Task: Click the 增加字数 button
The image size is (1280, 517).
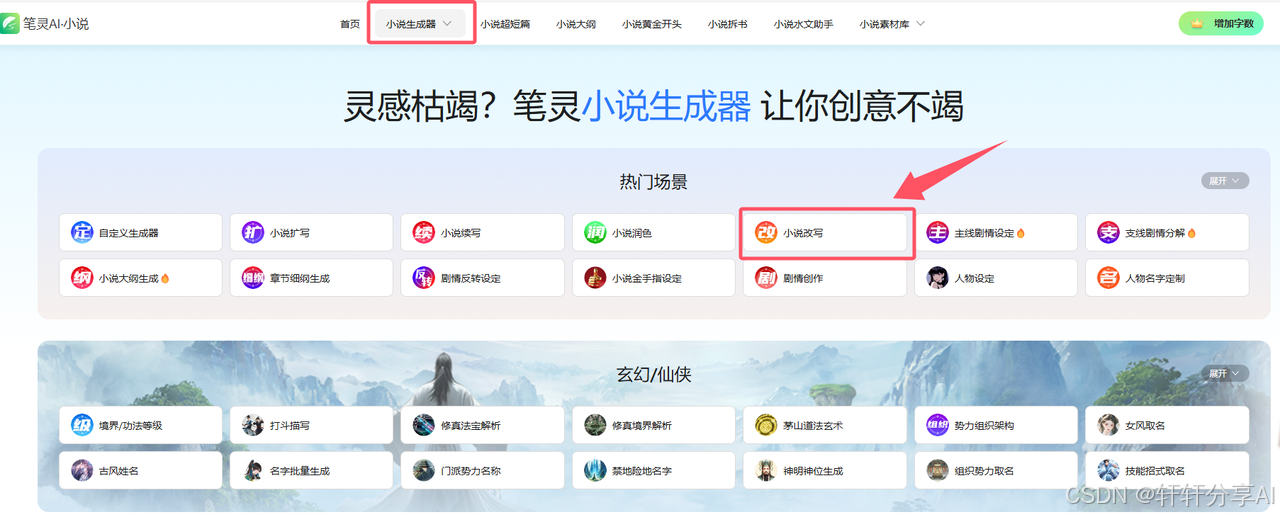Action: (1221, 23)
